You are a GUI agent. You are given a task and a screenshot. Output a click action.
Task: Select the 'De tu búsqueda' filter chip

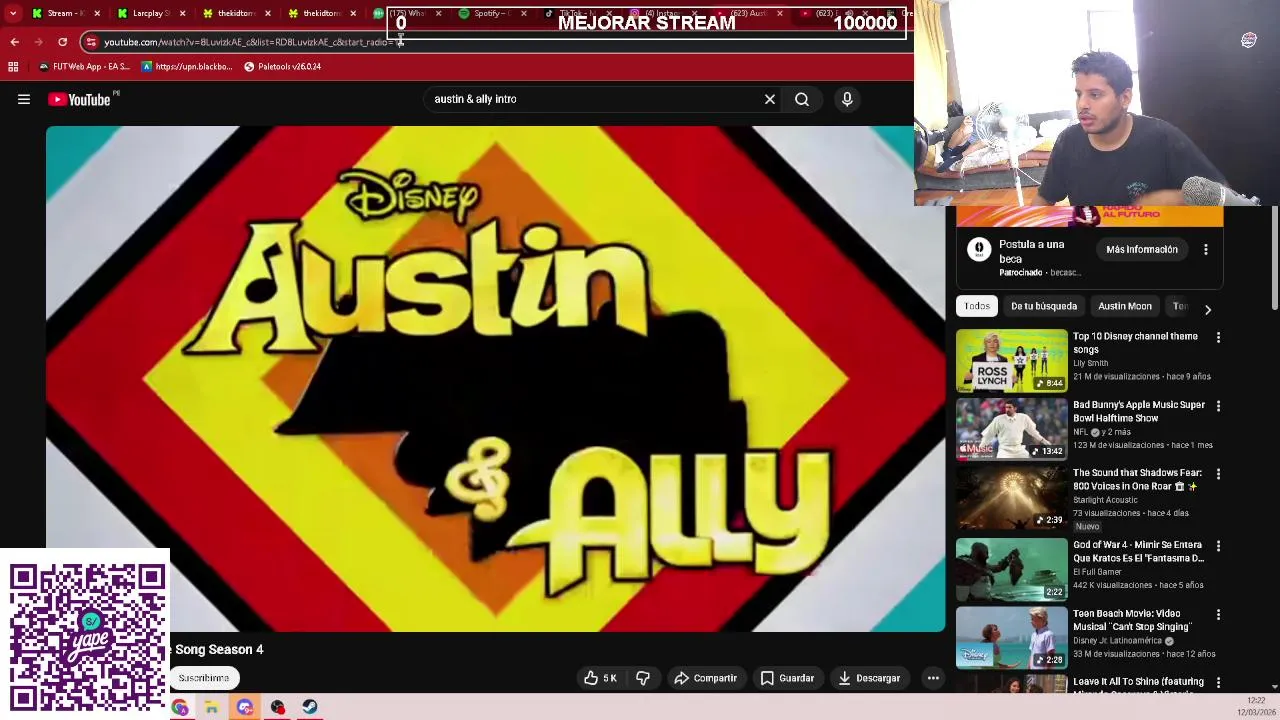coord(1044,306)
